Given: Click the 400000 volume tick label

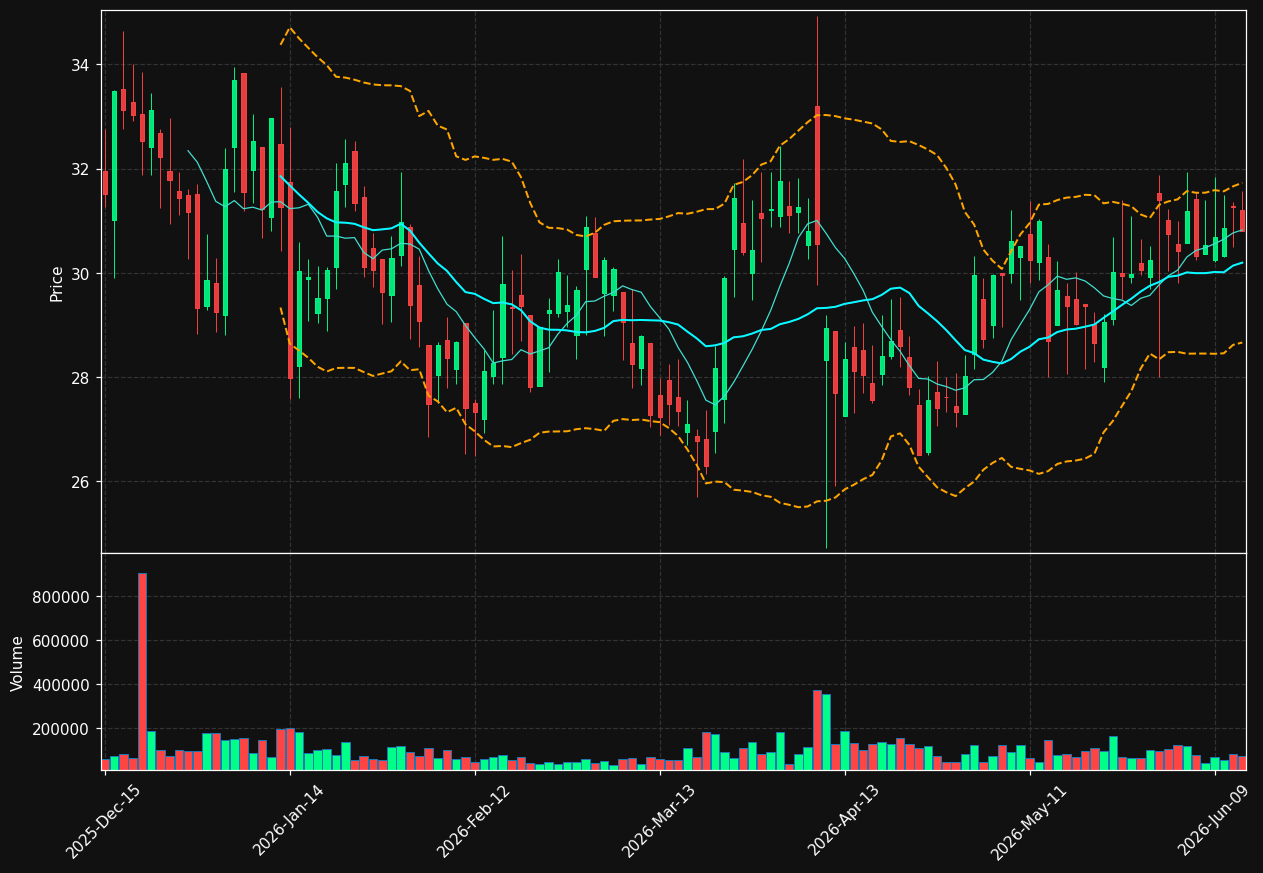Looking at the screenshot, I should click(62, 685).
